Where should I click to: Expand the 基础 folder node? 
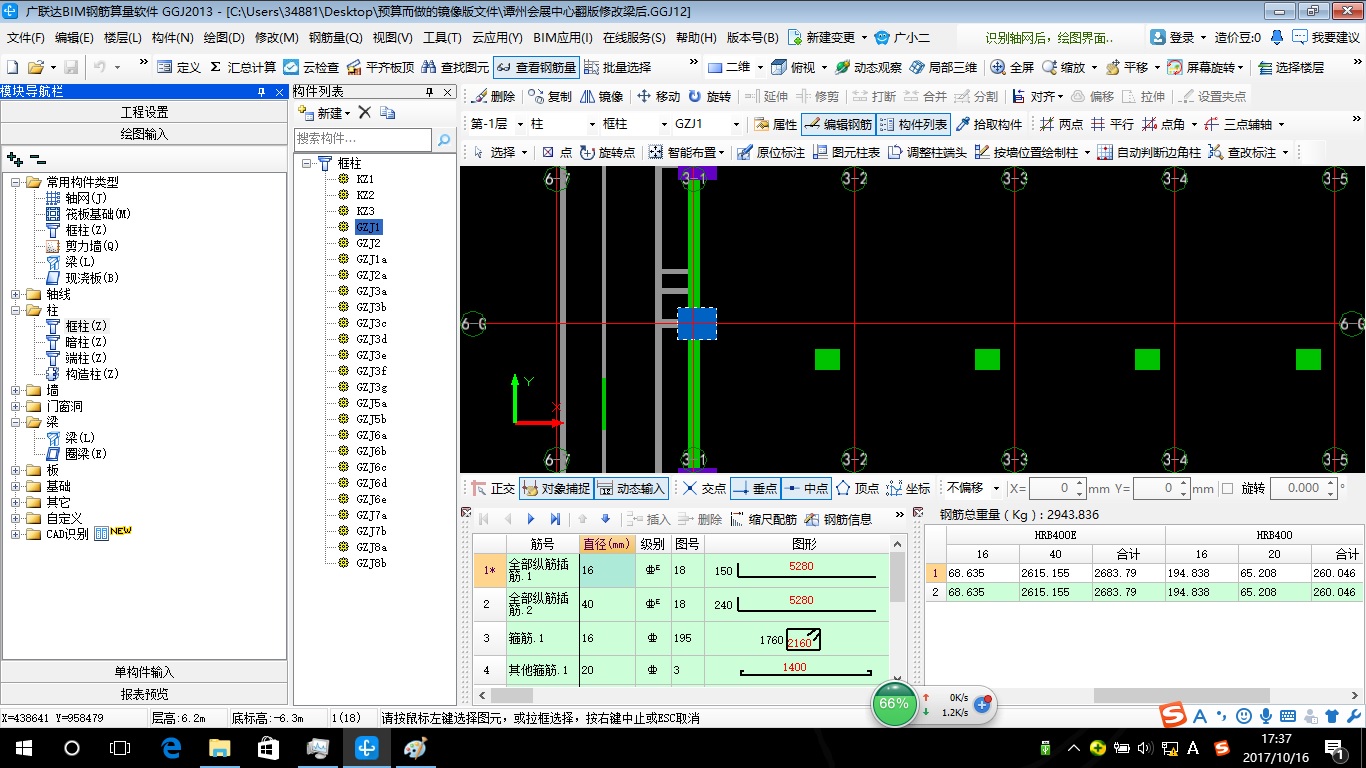click(x=15, y=486)
